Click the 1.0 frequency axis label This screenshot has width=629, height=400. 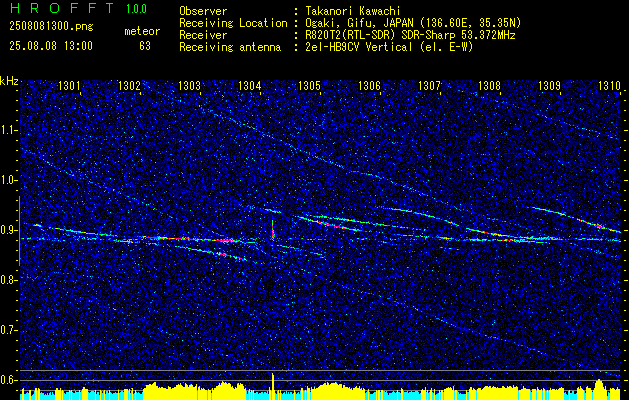(x=9, y=180)
